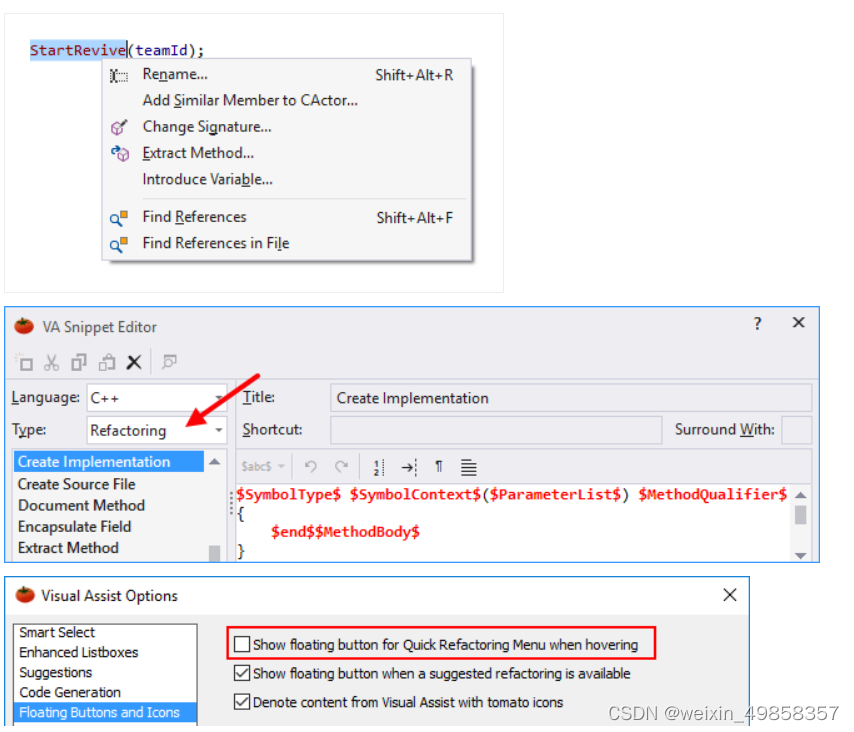Click the find snippet toolbar icon
Image resolution: width=854 pixels, height=732 pixels.
coord(169,362)
